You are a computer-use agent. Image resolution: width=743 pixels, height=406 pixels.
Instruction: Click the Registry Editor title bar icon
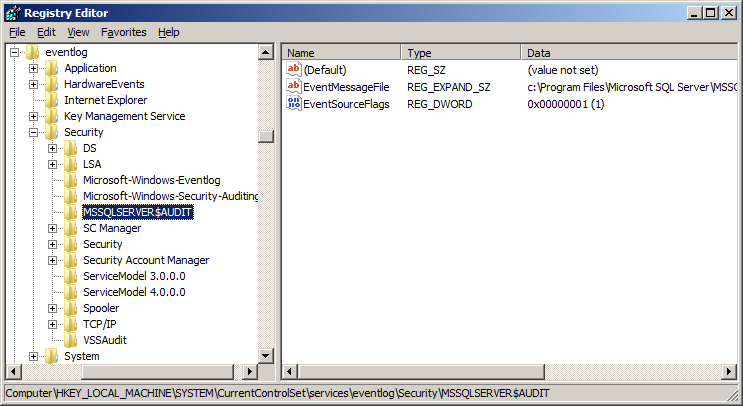[x=12, y=13]
